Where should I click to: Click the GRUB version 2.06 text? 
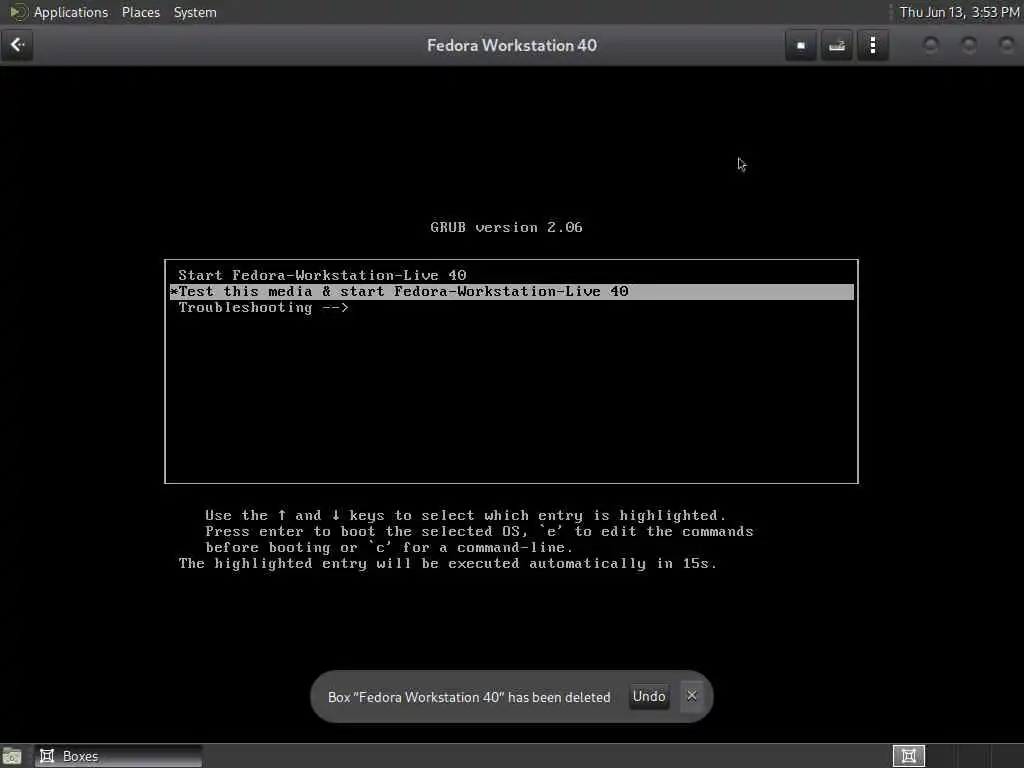click(x=506, y=227)
